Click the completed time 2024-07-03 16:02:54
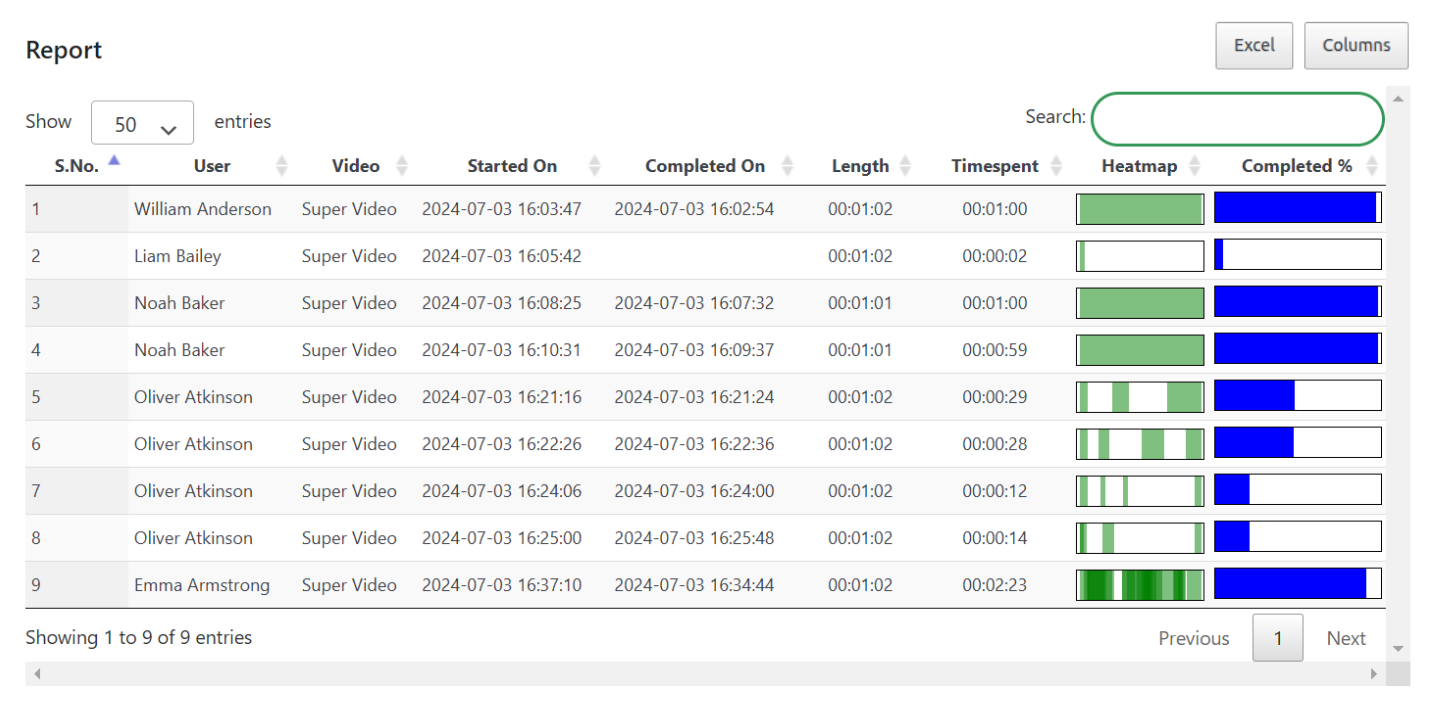Image resolution: width=1436 pixels, height=708 pixels. click(694, 209)
